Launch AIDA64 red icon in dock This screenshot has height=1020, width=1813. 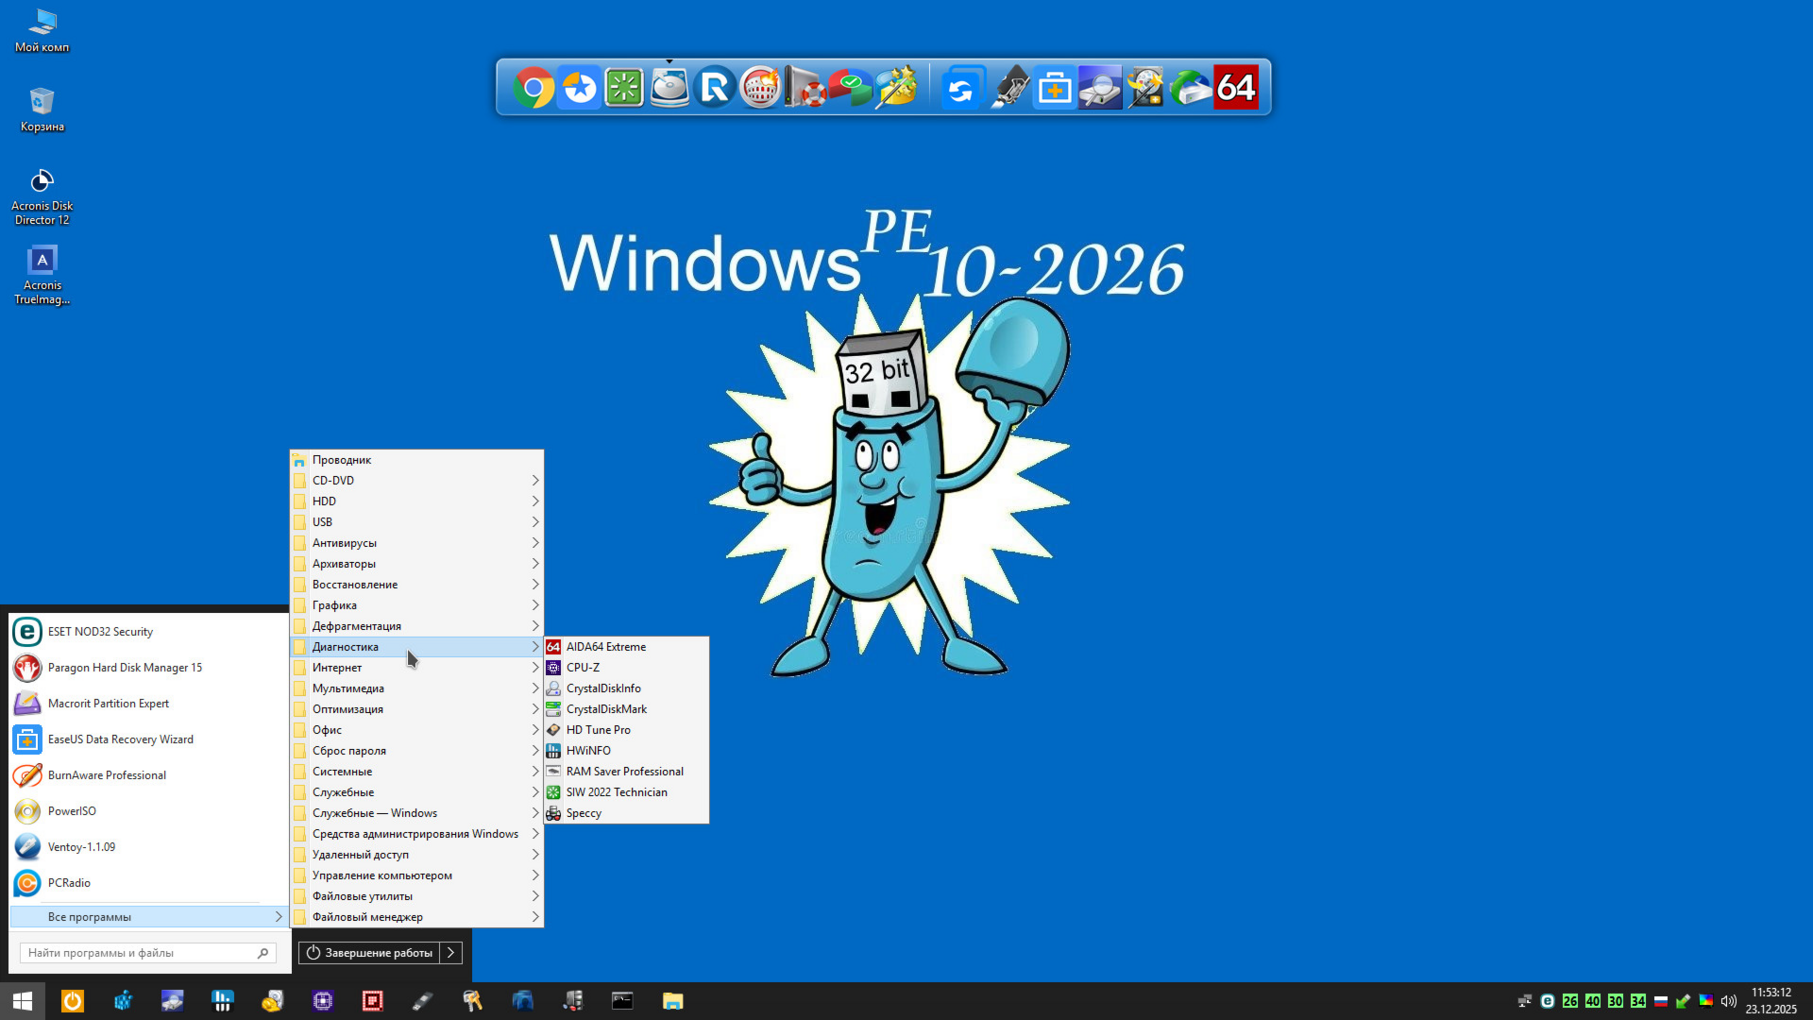1236,88
